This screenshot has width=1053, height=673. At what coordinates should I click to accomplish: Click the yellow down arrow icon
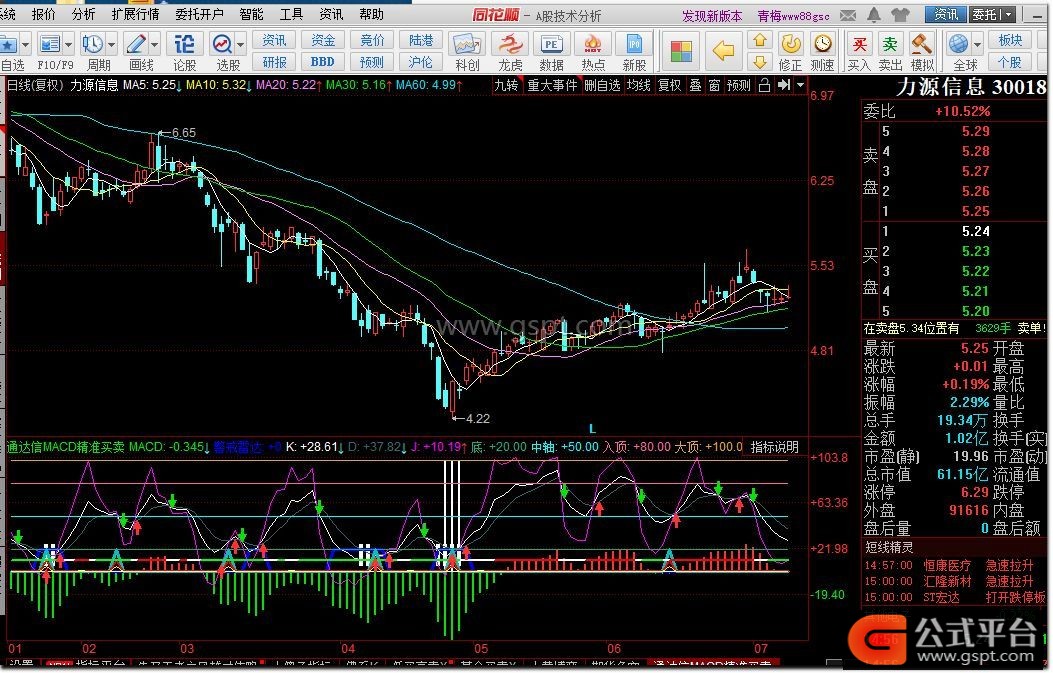point(760,62)
